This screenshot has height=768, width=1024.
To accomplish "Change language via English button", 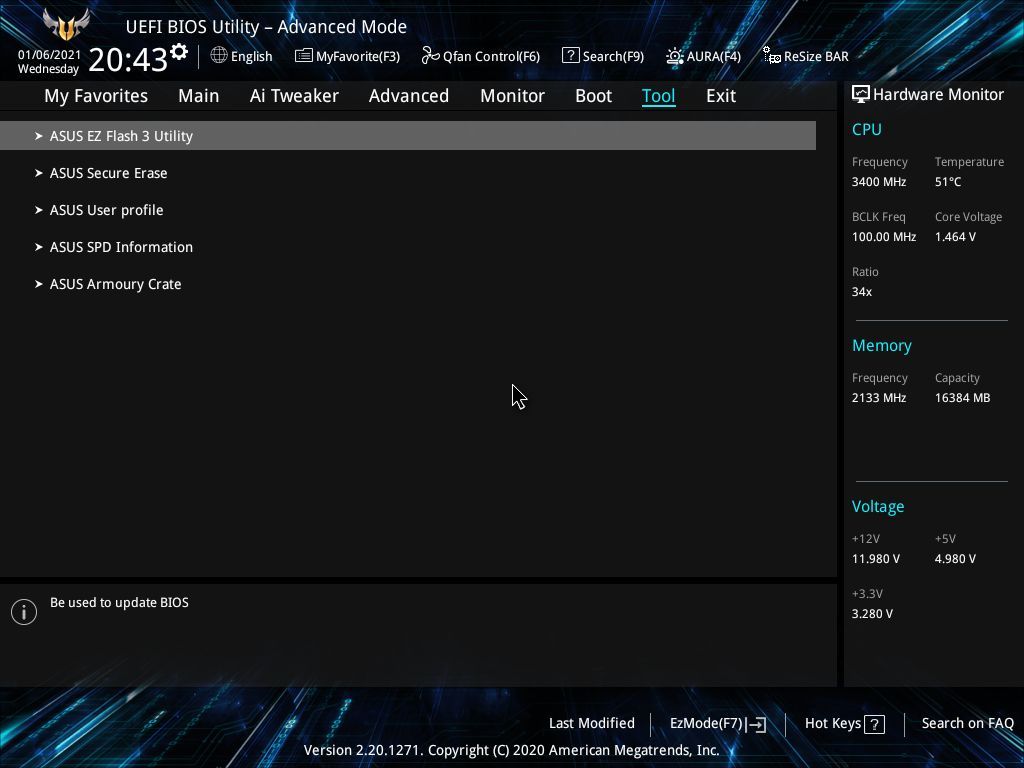I will point(242,56).
